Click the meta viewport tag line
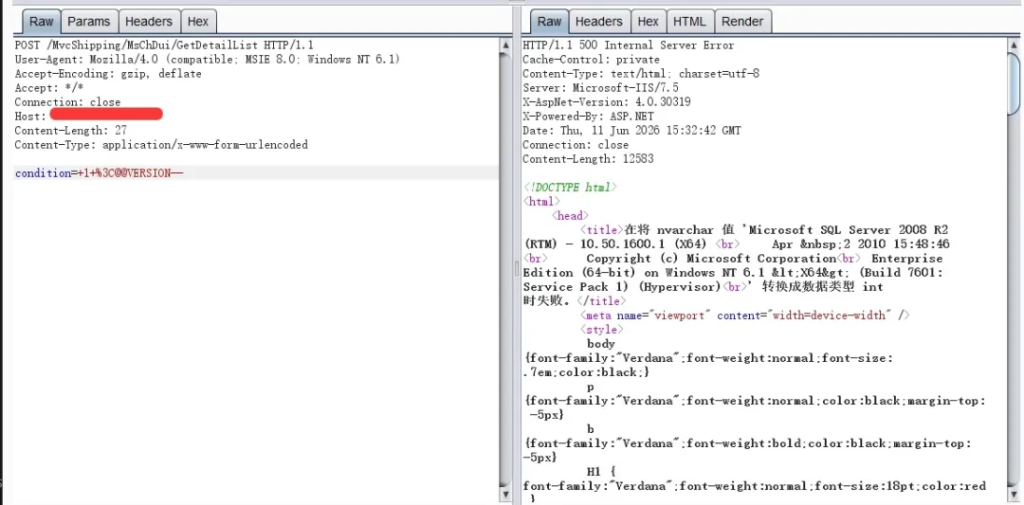This screenshot has height=505, width=1024. (x=745, y=316)
